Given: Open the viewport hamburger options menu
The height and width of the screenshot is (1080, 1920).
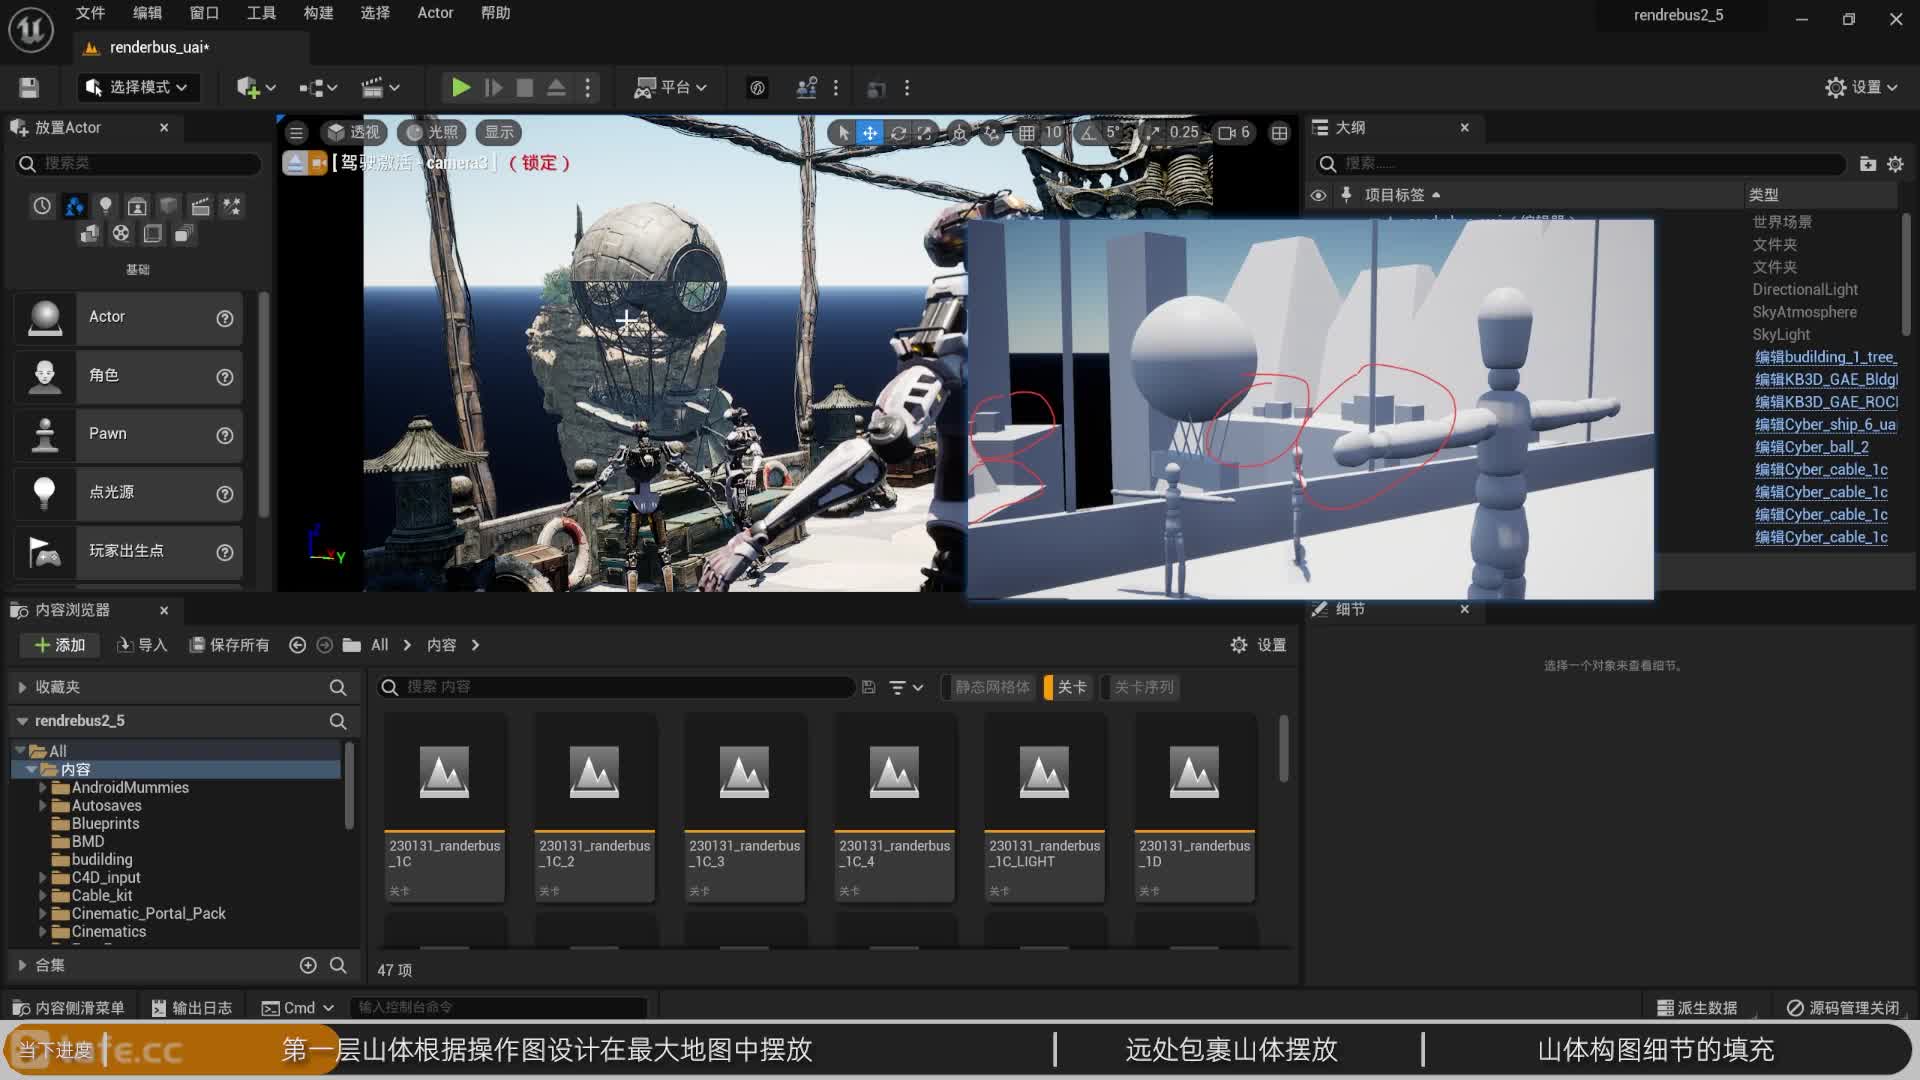Looking at the screenshot, I should [296, 132].
